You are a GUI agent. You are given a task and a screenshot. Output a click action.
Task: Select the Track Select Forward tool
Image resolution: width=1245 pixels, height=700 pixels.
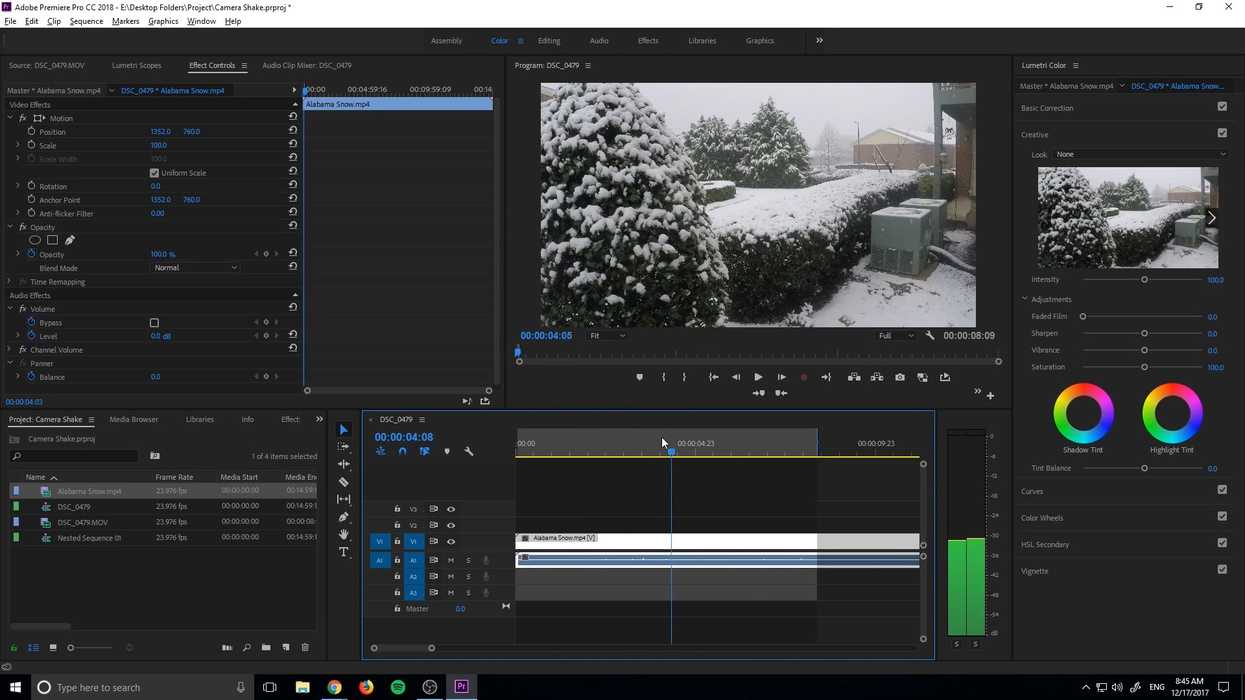coord(344,447)
